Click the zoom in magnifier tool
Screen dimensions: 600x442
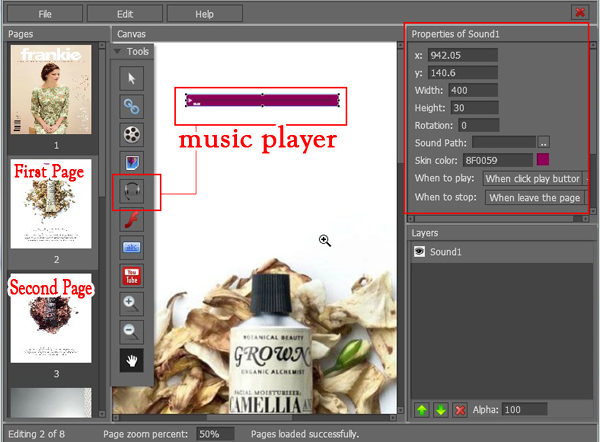click(132, 304)
